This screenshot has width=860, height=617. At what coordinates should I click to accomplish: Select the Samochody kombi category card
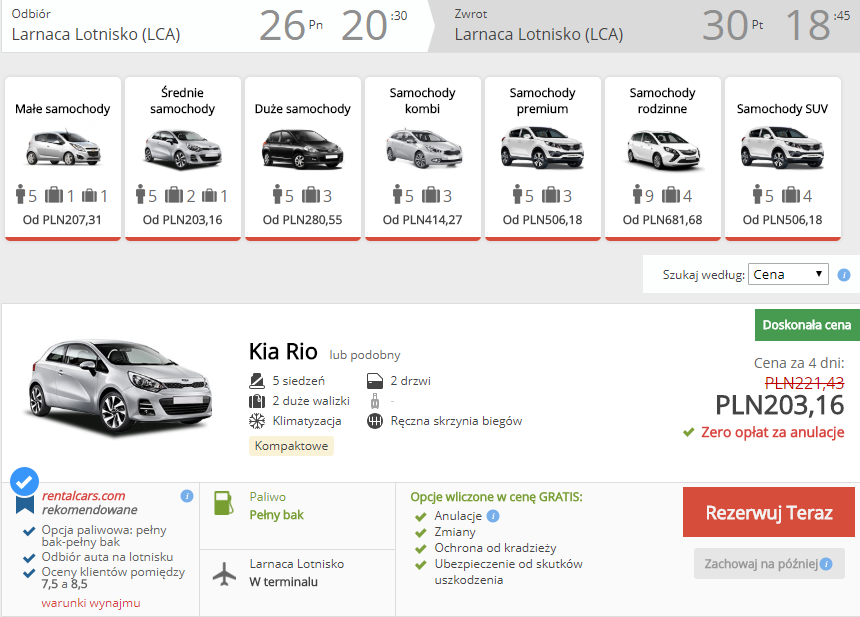click(x=423, y=159)
